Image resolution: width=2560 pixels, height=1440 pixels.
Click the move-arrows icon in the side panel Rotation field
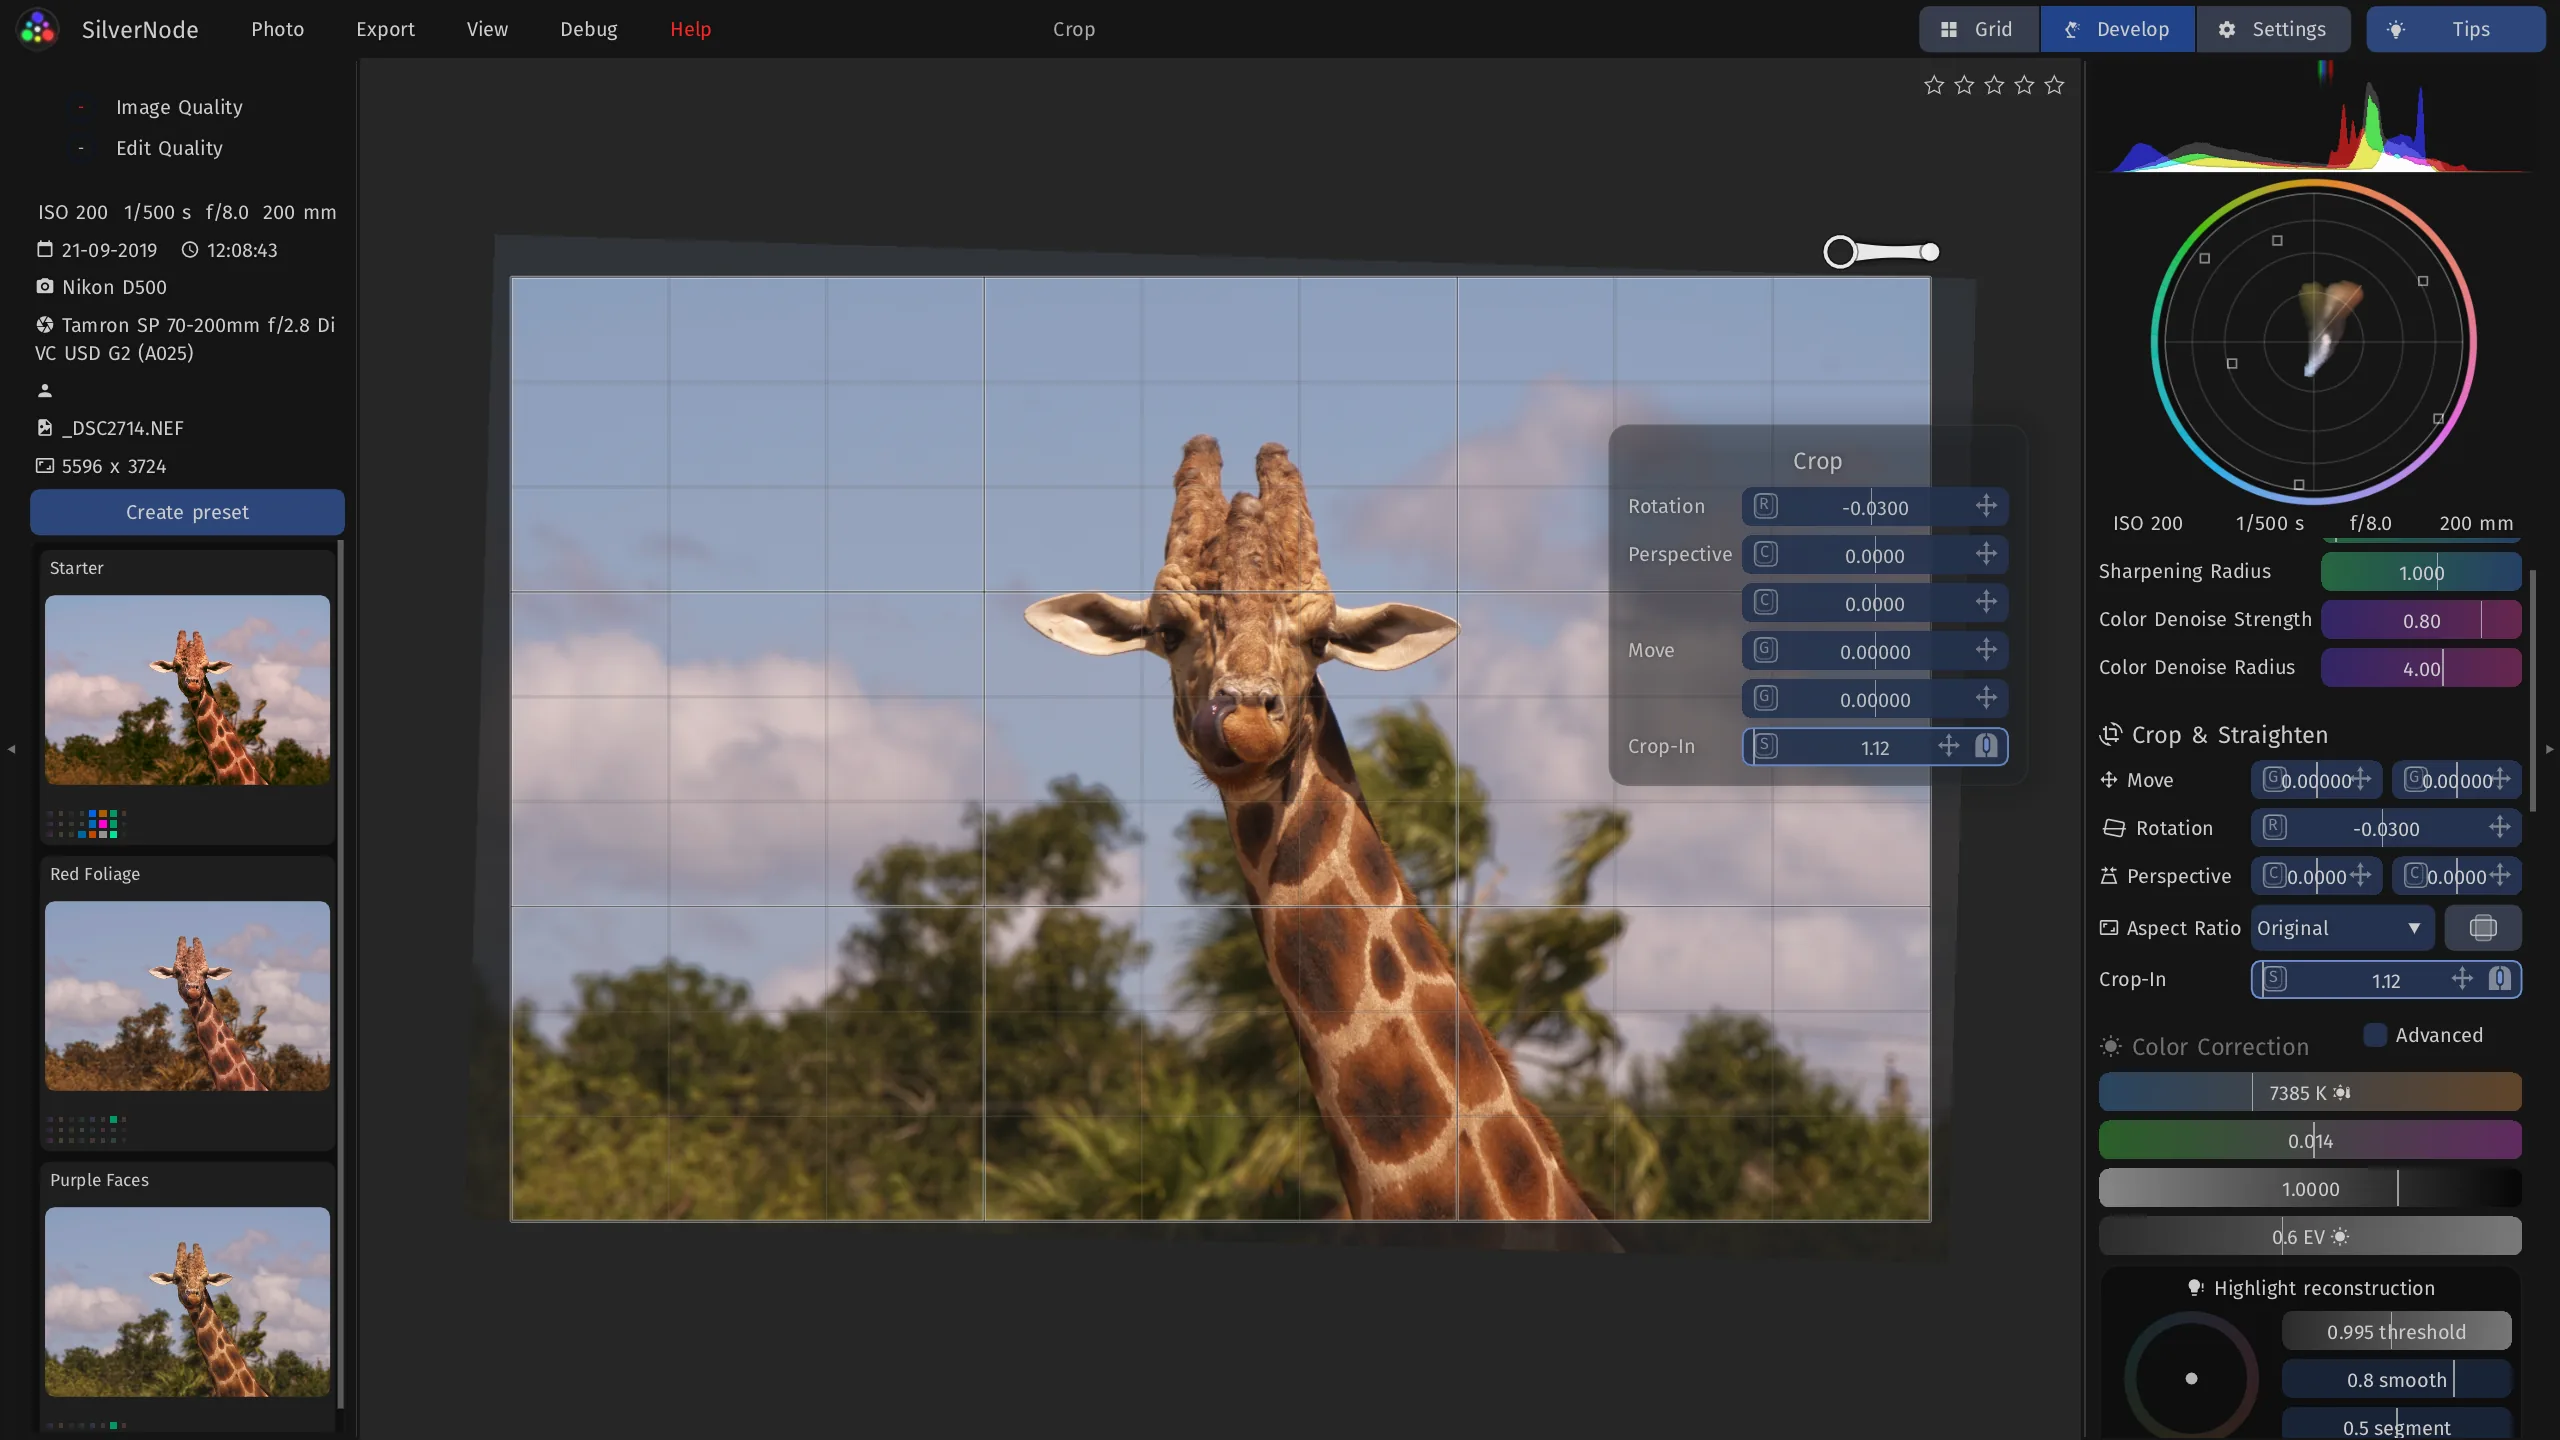[x=2499, y=827]
